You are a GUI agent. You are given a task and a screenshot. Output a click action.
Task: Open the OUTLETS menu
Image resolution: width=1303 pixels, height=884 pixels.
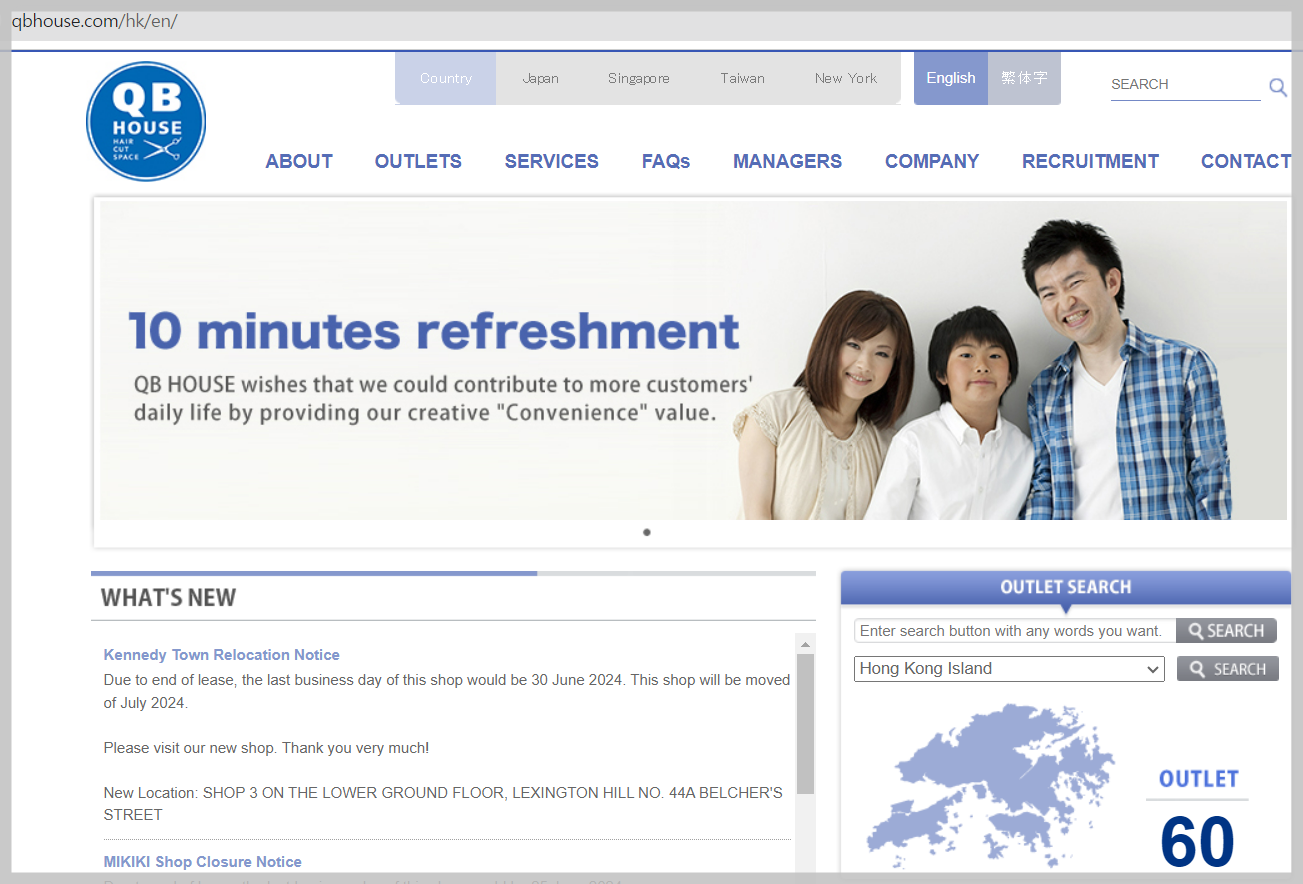[x=418, y=161]
